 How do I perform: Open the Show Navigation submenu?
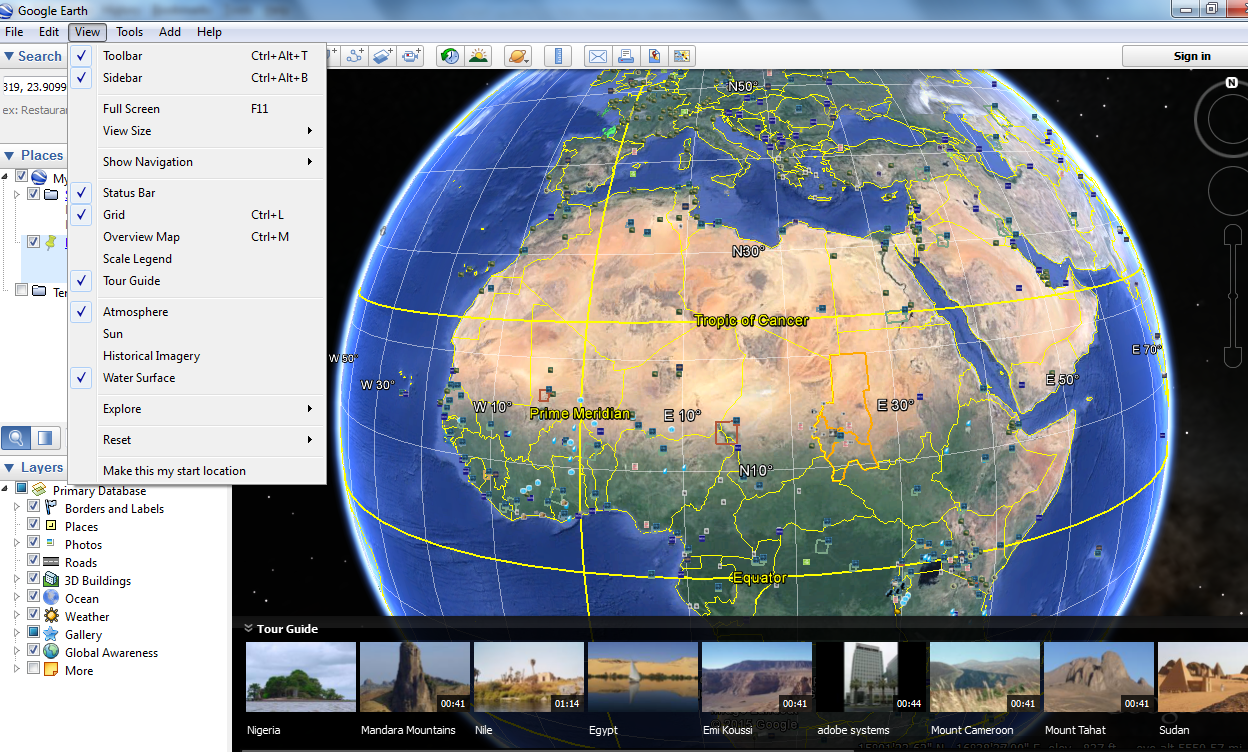[197, 162]
